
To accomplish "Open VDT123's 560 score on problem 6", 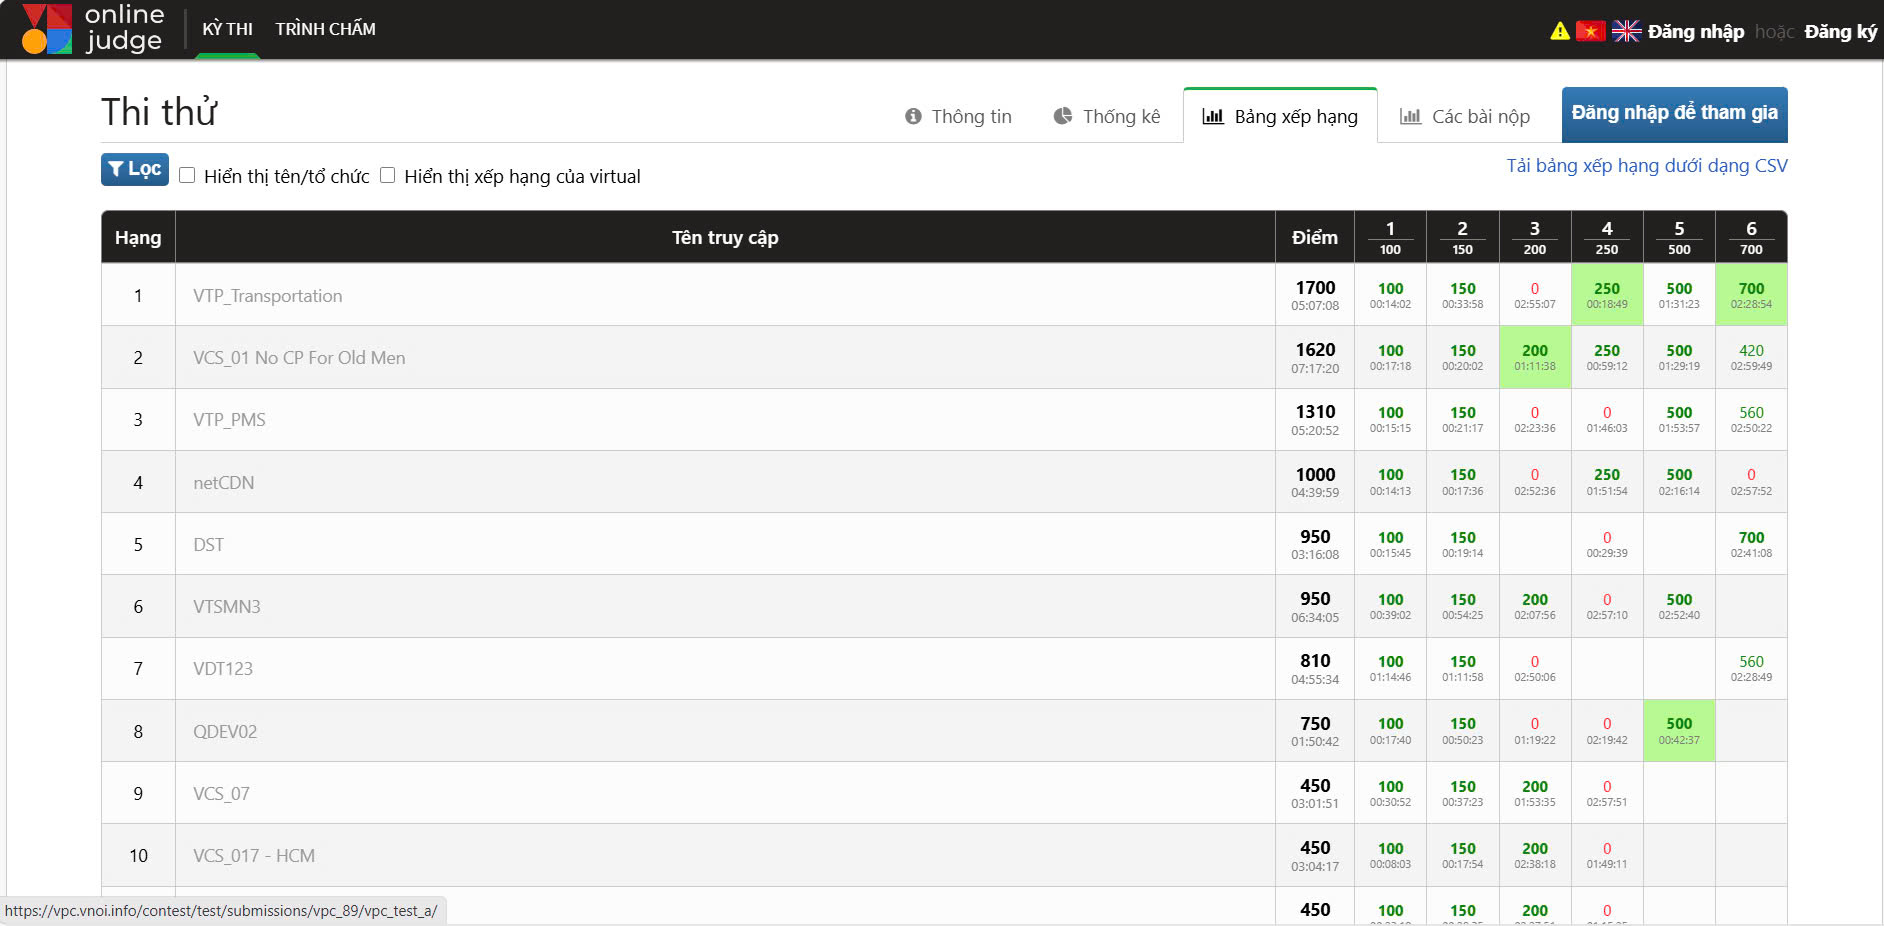I will pyautogui.click(x=1751, y=668).
